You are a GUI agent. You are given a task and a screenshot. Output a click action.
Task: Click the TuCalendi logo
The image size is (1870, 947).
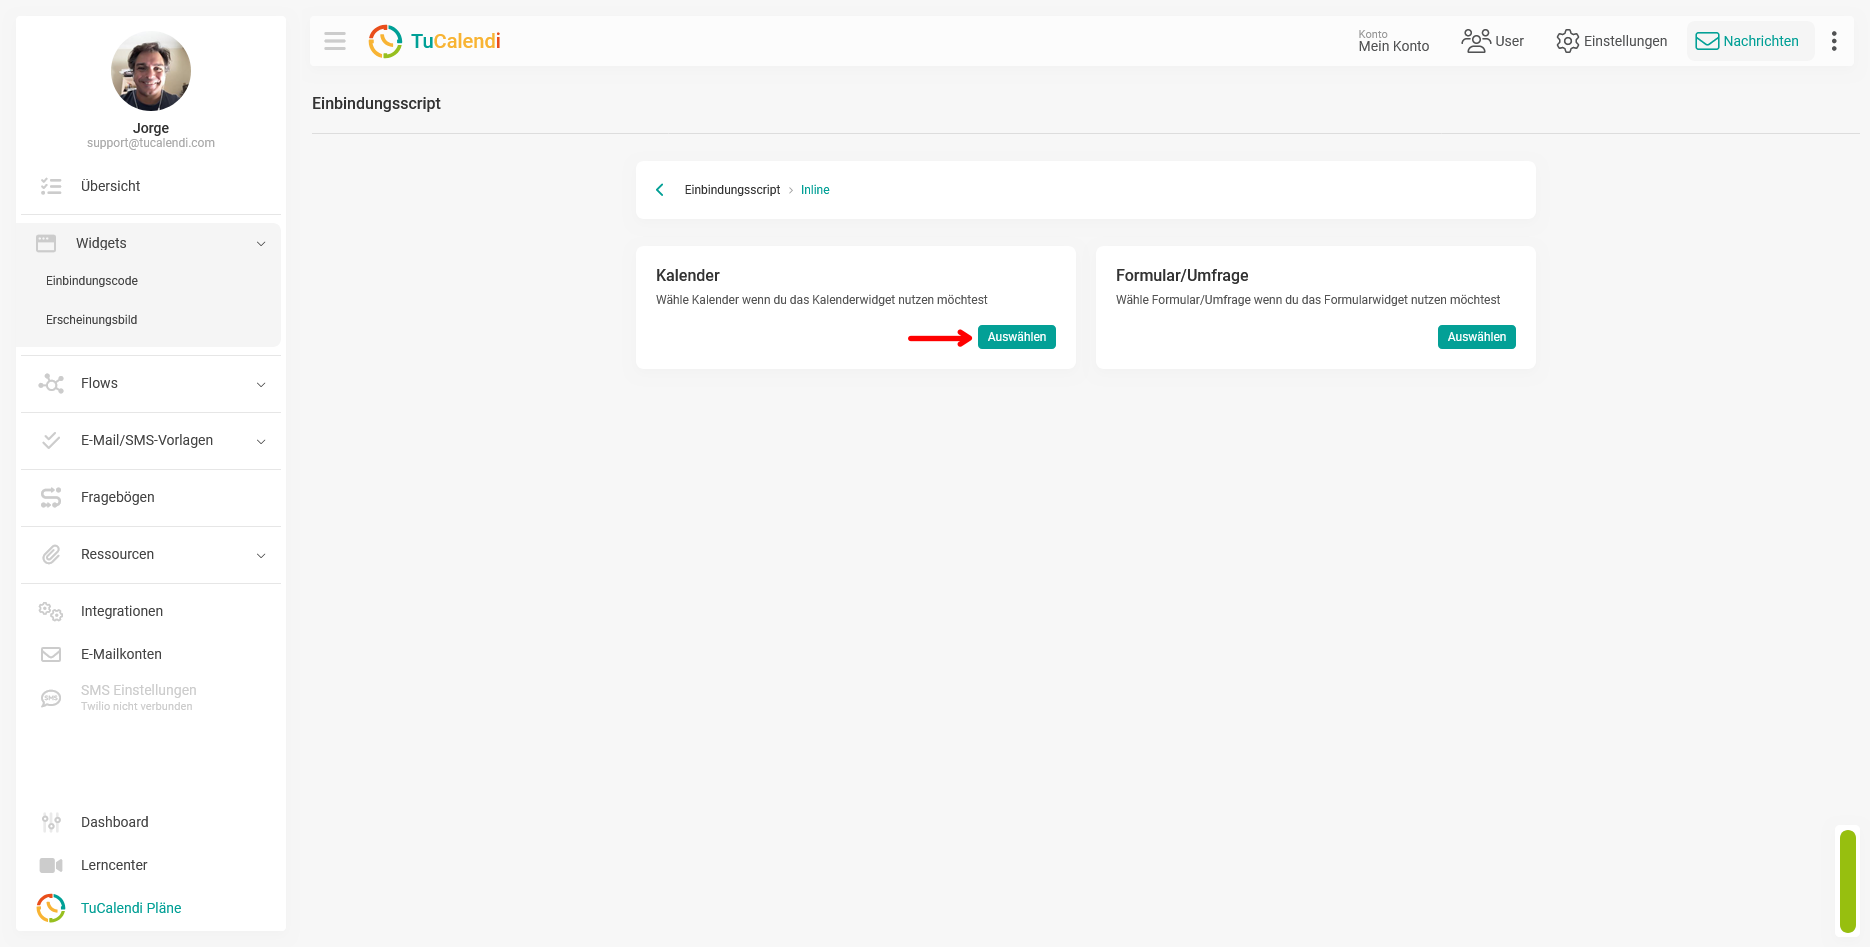434,41
